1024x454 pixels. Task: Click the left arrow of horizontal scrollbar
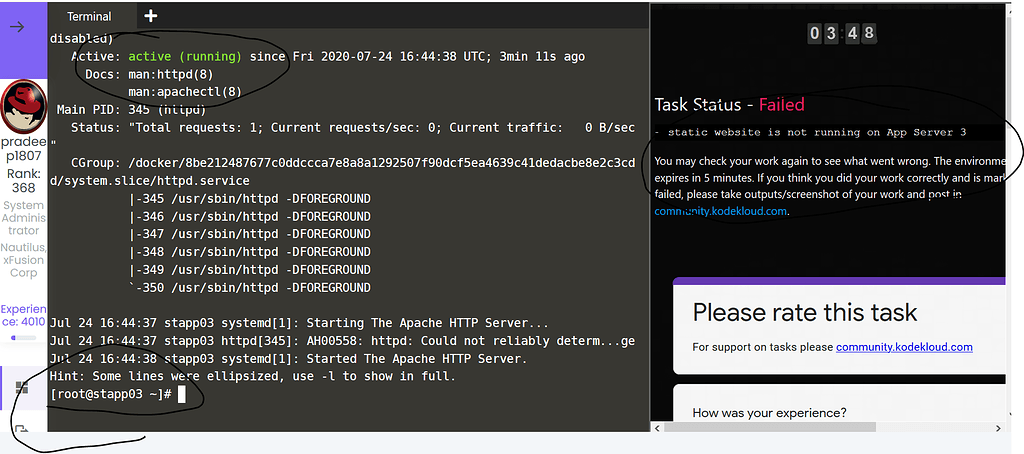pos(658,428)
